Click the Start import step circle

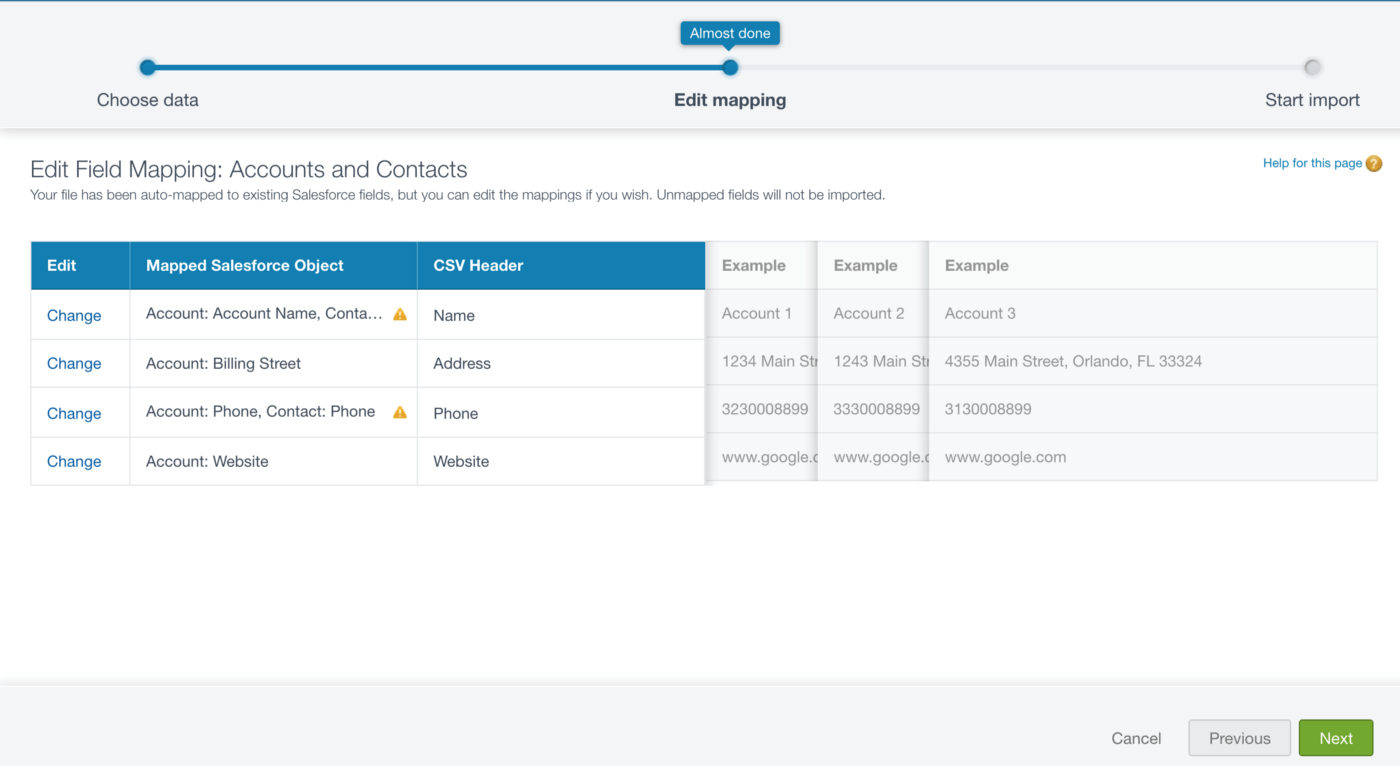(1312, 68)
